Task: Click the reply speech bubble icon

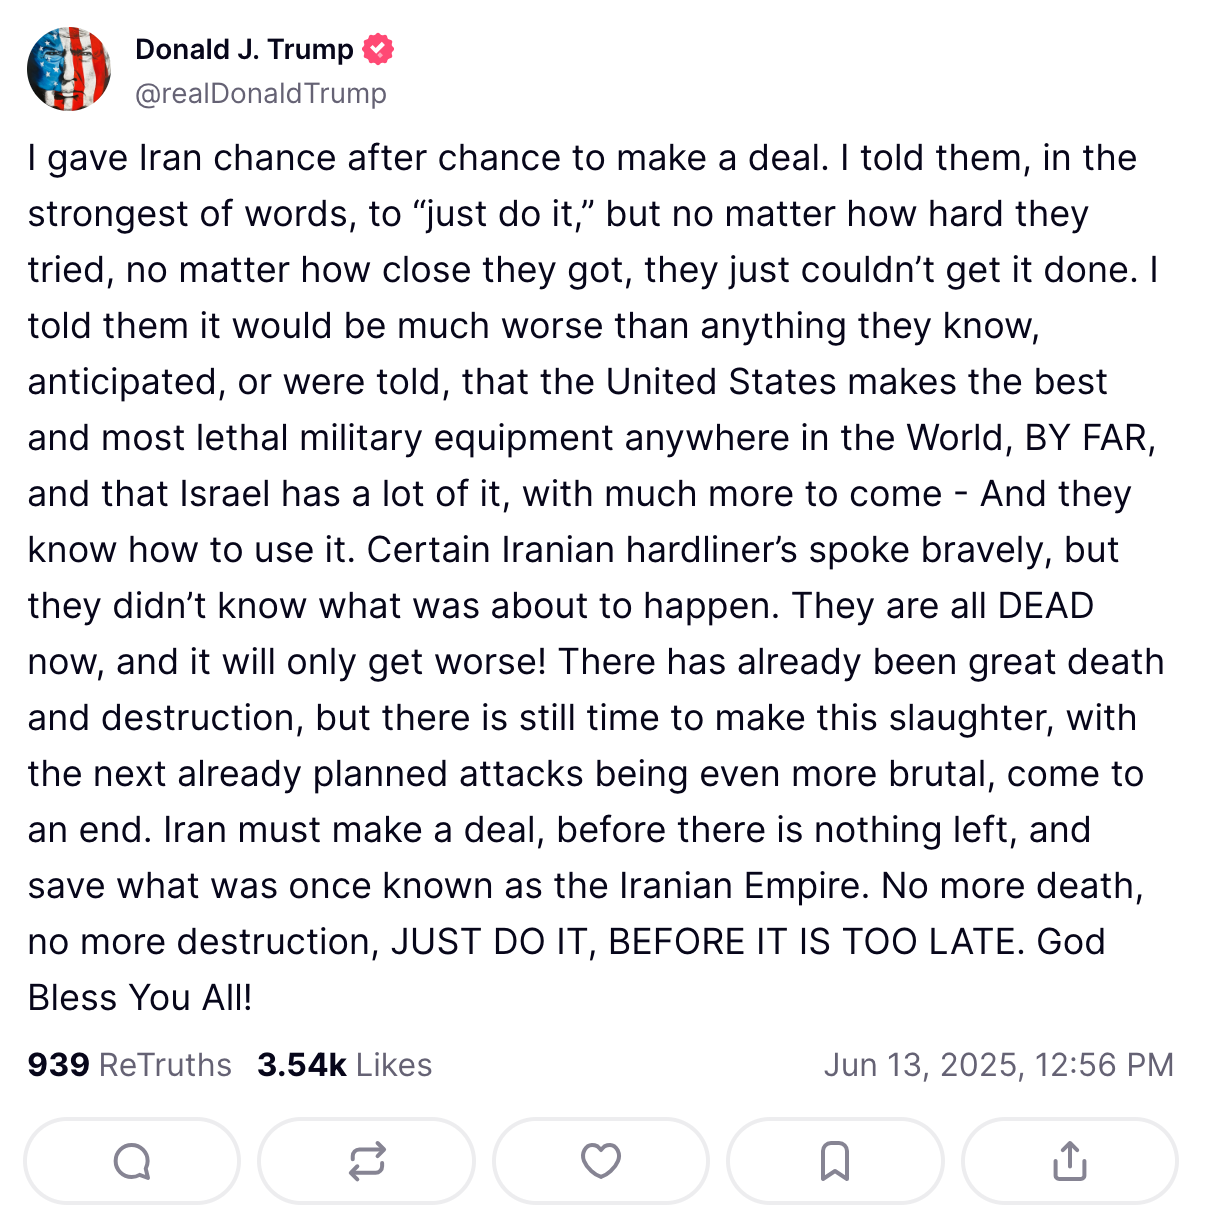Action: (x=132, y=1161)
